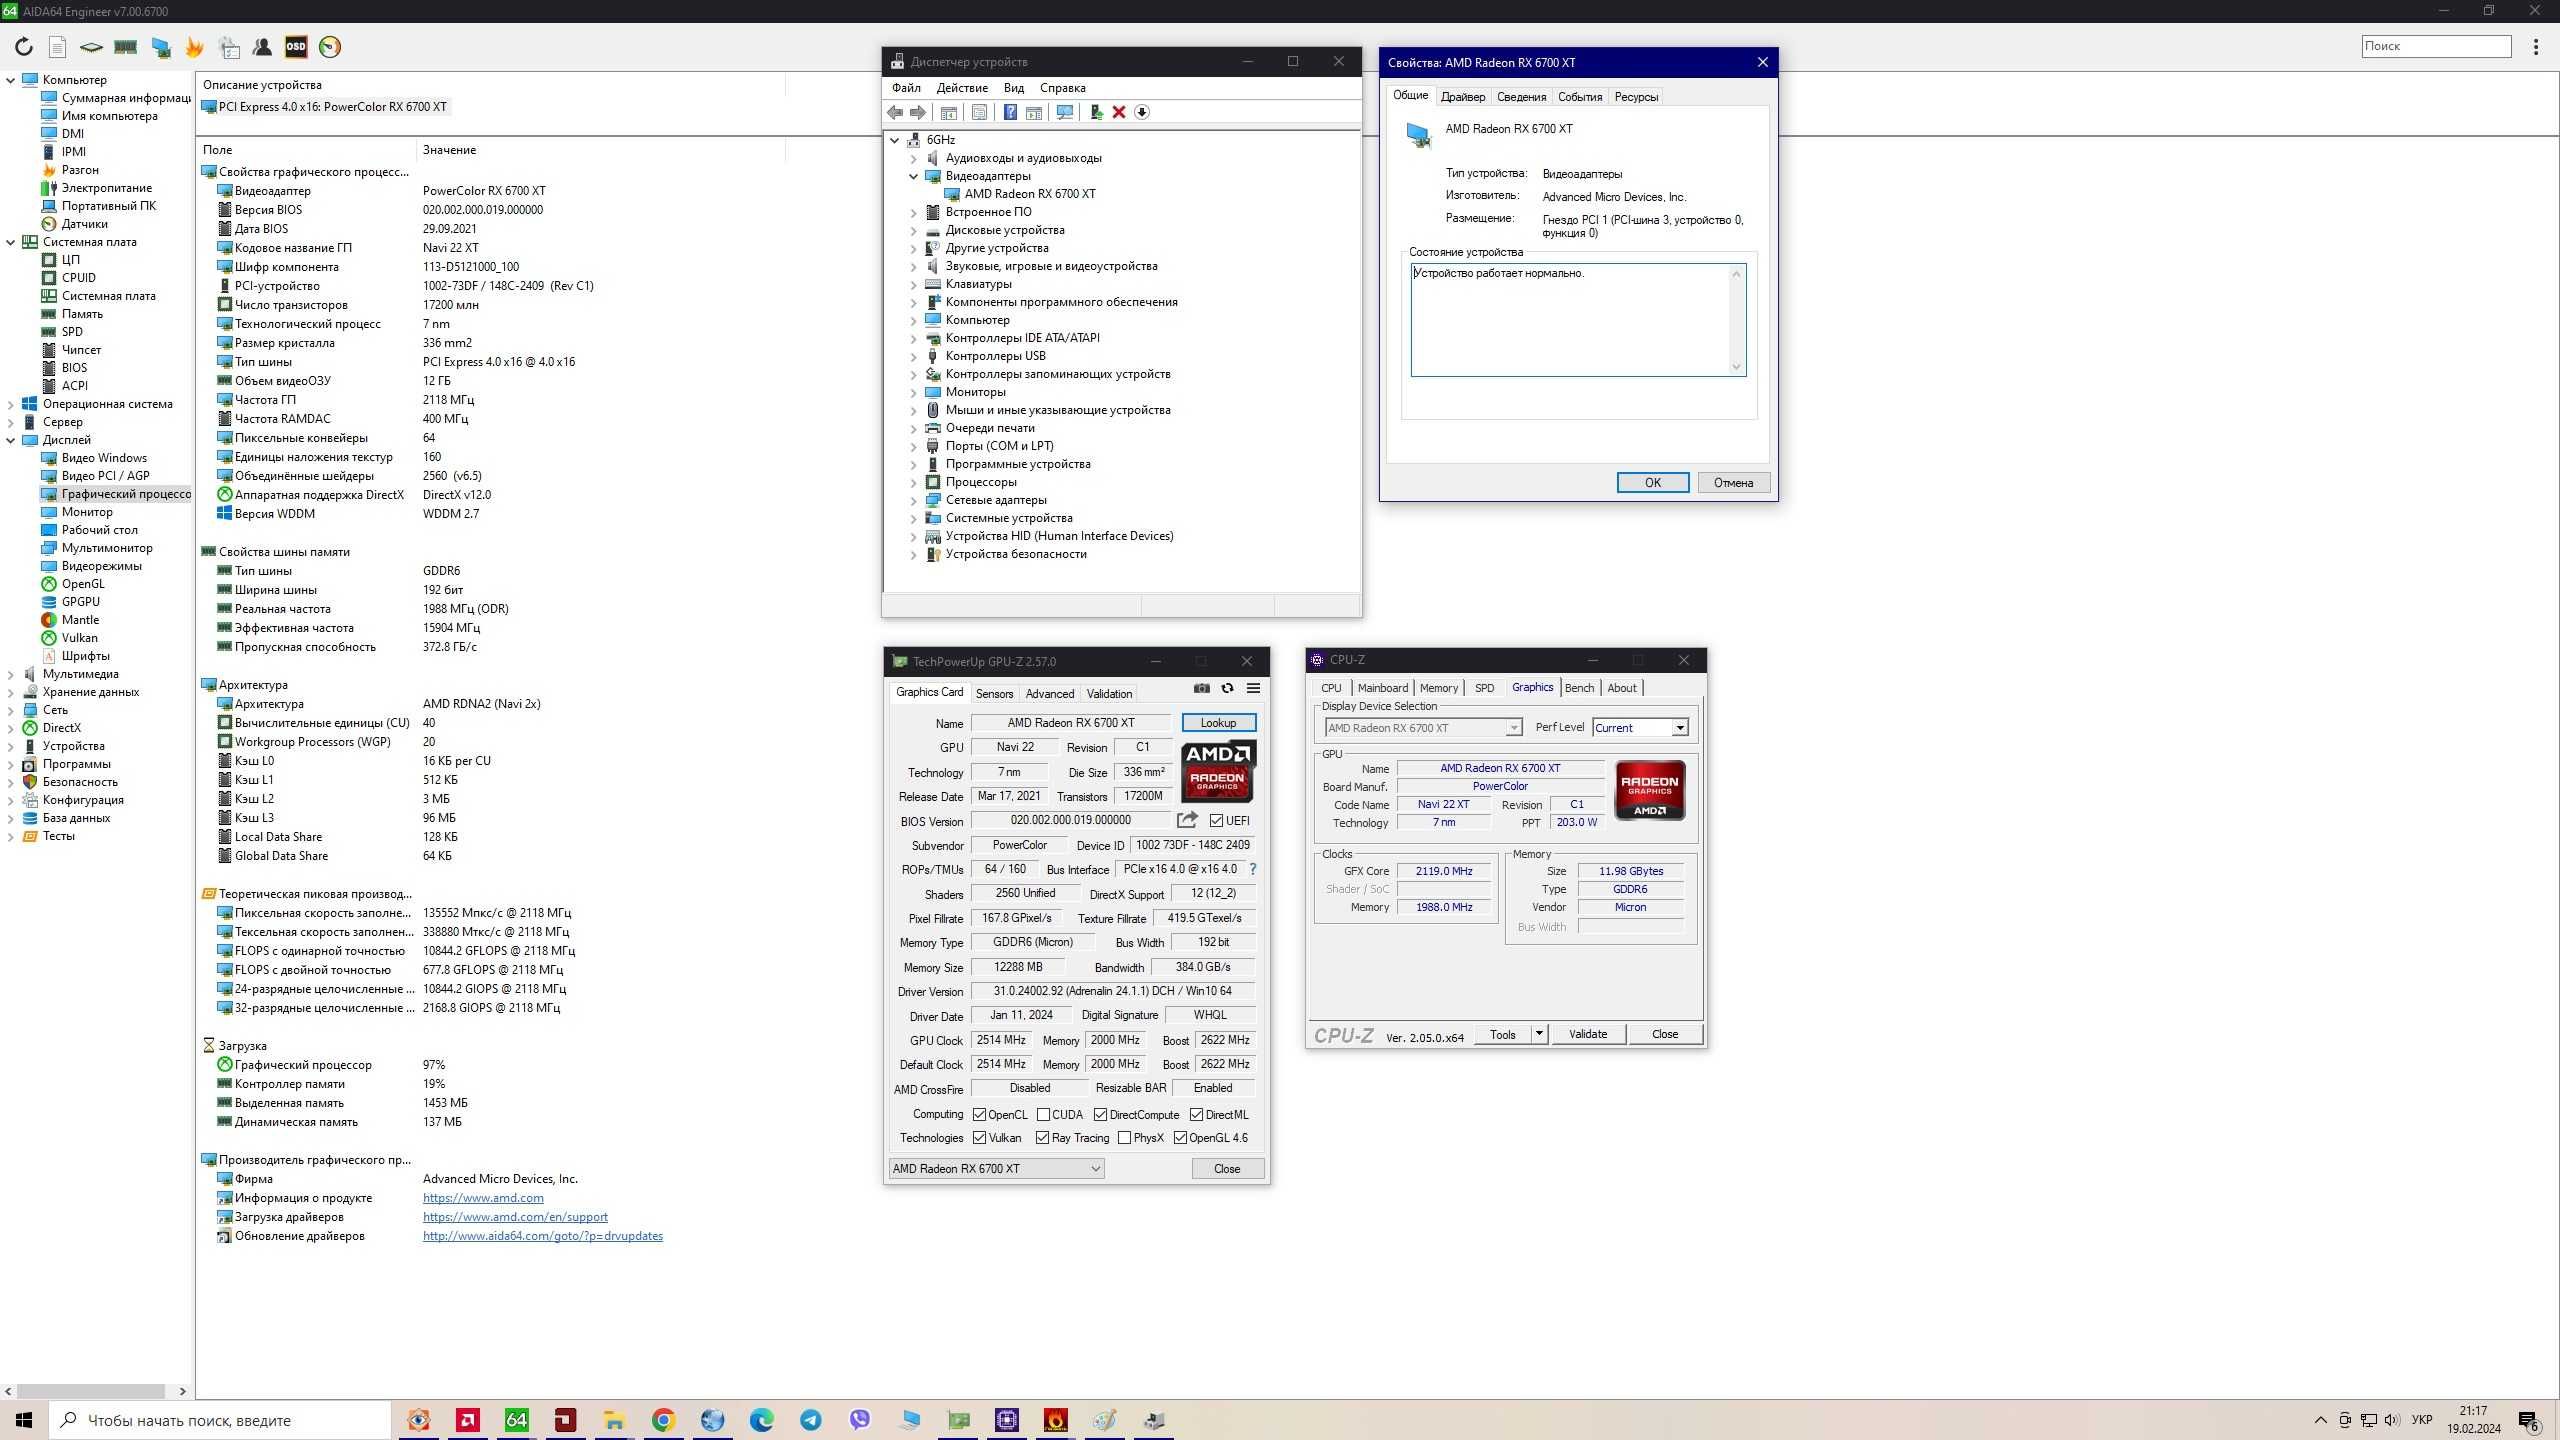Click the memory module toolbar icon in AIDA64

point(126,47)
